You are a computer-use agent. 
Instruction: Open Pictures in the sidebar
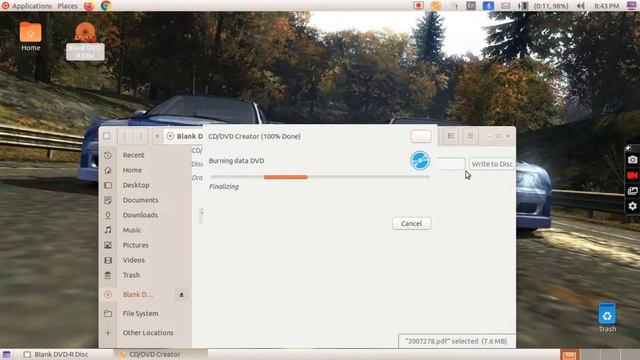(136, 245)
